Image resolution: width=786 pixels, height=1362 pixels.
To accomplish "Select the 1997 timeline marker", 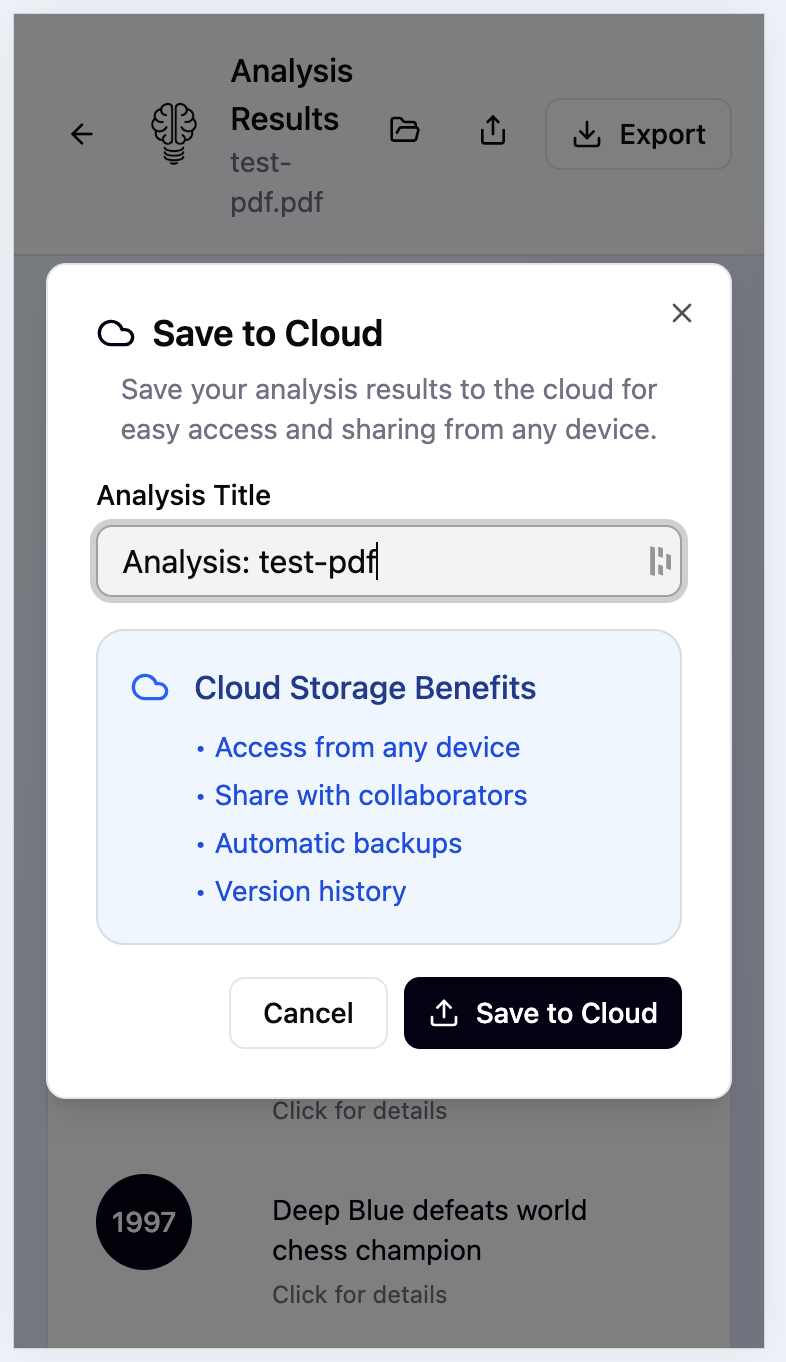I will (144, 1222).
